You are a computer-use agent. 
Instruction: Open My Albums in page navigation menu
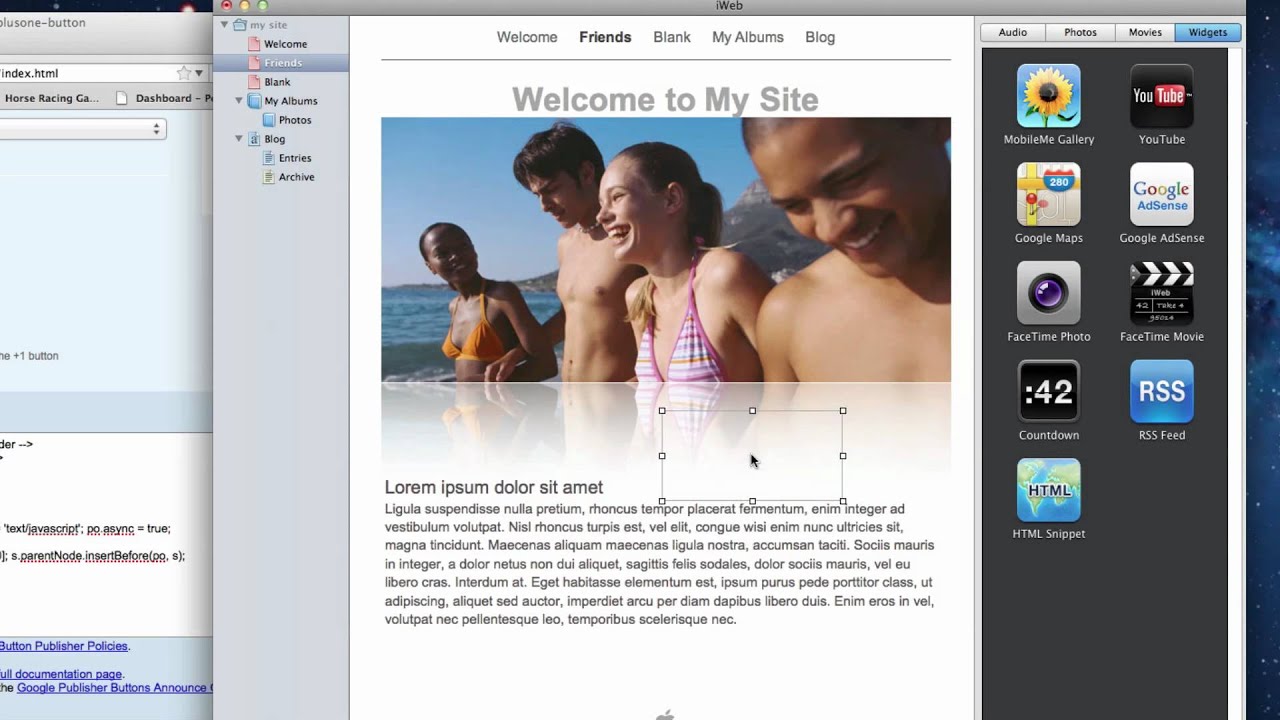coord(748,37)
